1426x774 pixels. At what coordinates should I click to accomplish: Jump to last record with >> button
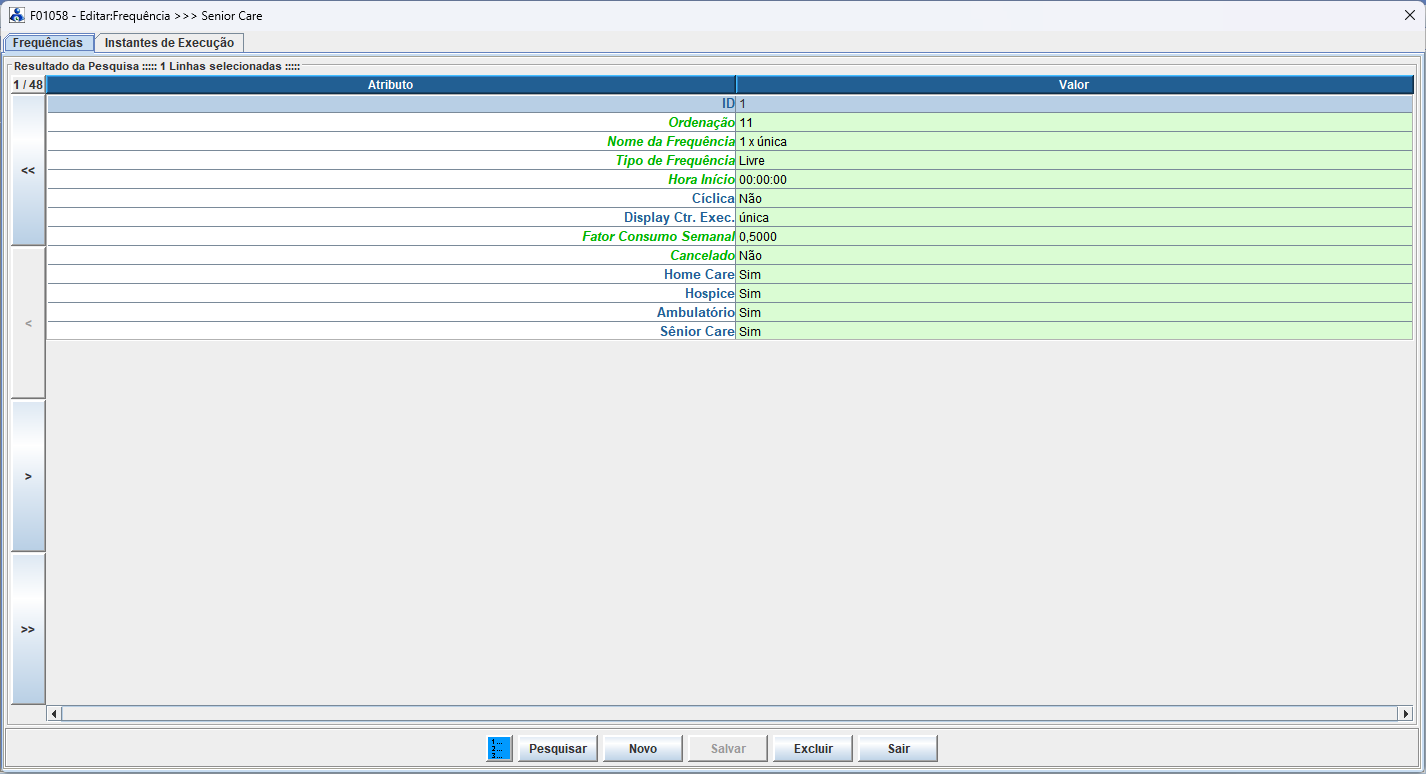click(x=28, y=629)
